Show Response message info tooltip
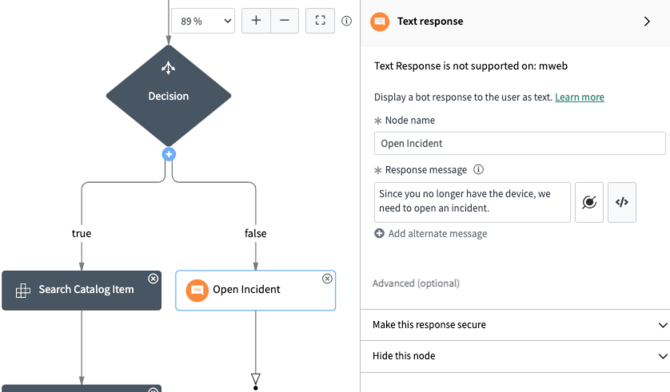670x392 pixels. 479,169
